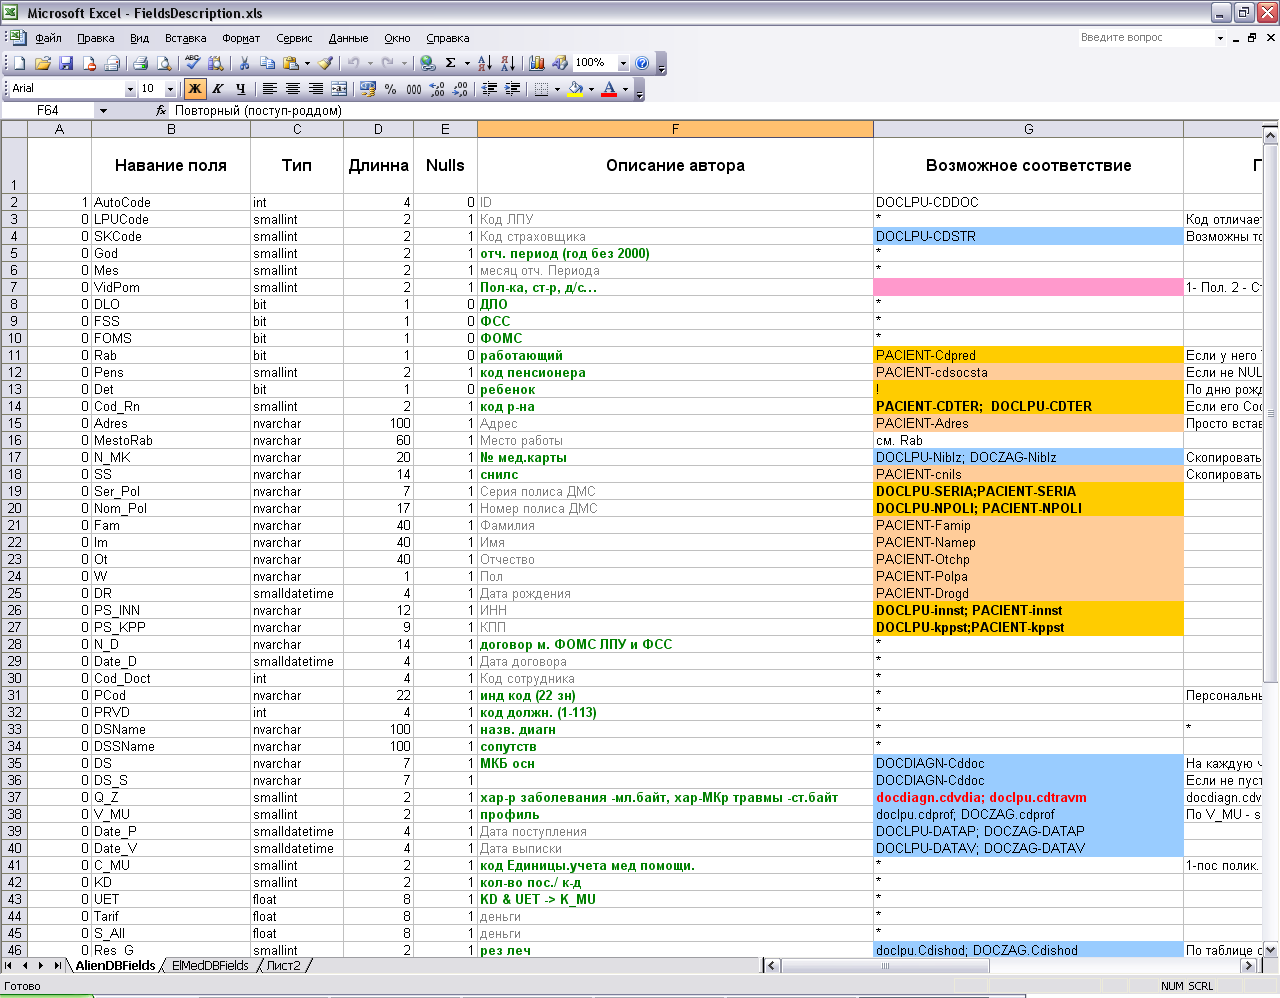The height and width of the screenshot is (998, 1280).
Task: Apply yellow fill color bucket
Action: [575, 89]
